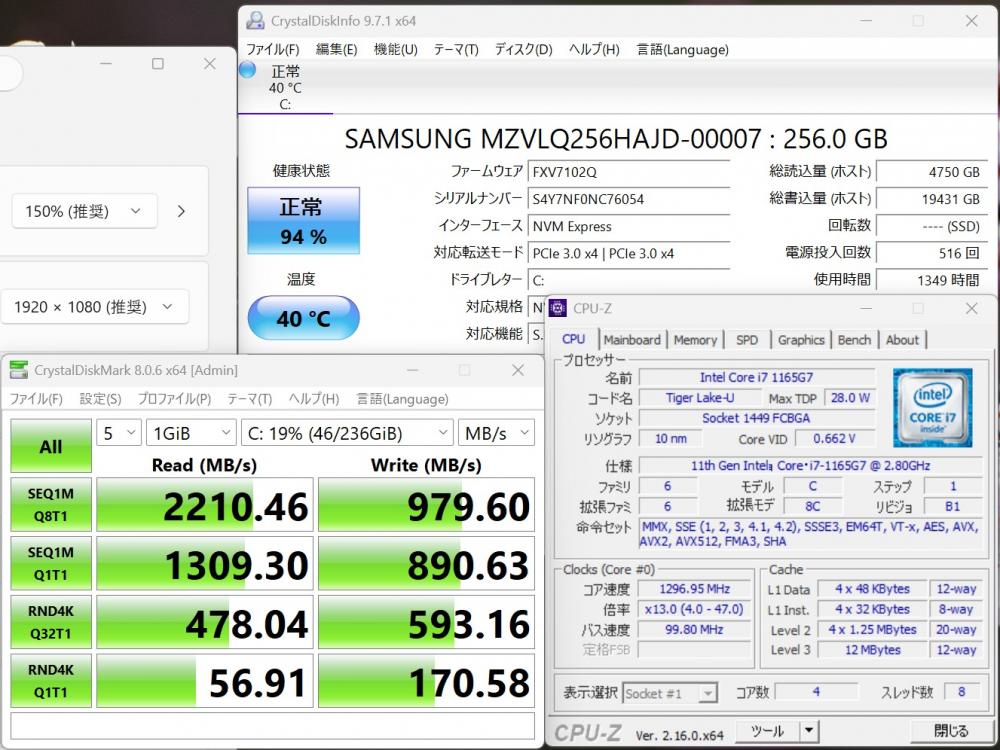The width and height of the screenshot is (1000, 750).
Task: Open 編集(E) menu in CrystalDiskInfo
Action: [x=336, y=50]
